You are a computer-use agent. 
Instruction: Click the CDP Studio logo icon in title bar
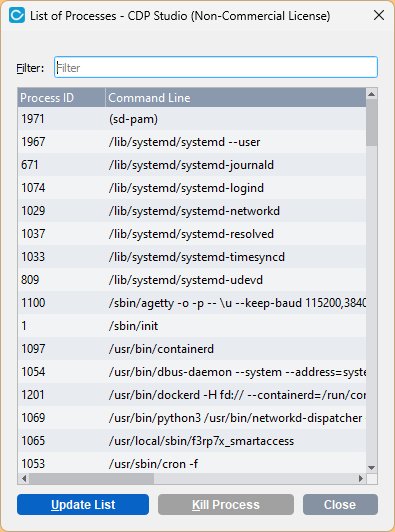17,15
